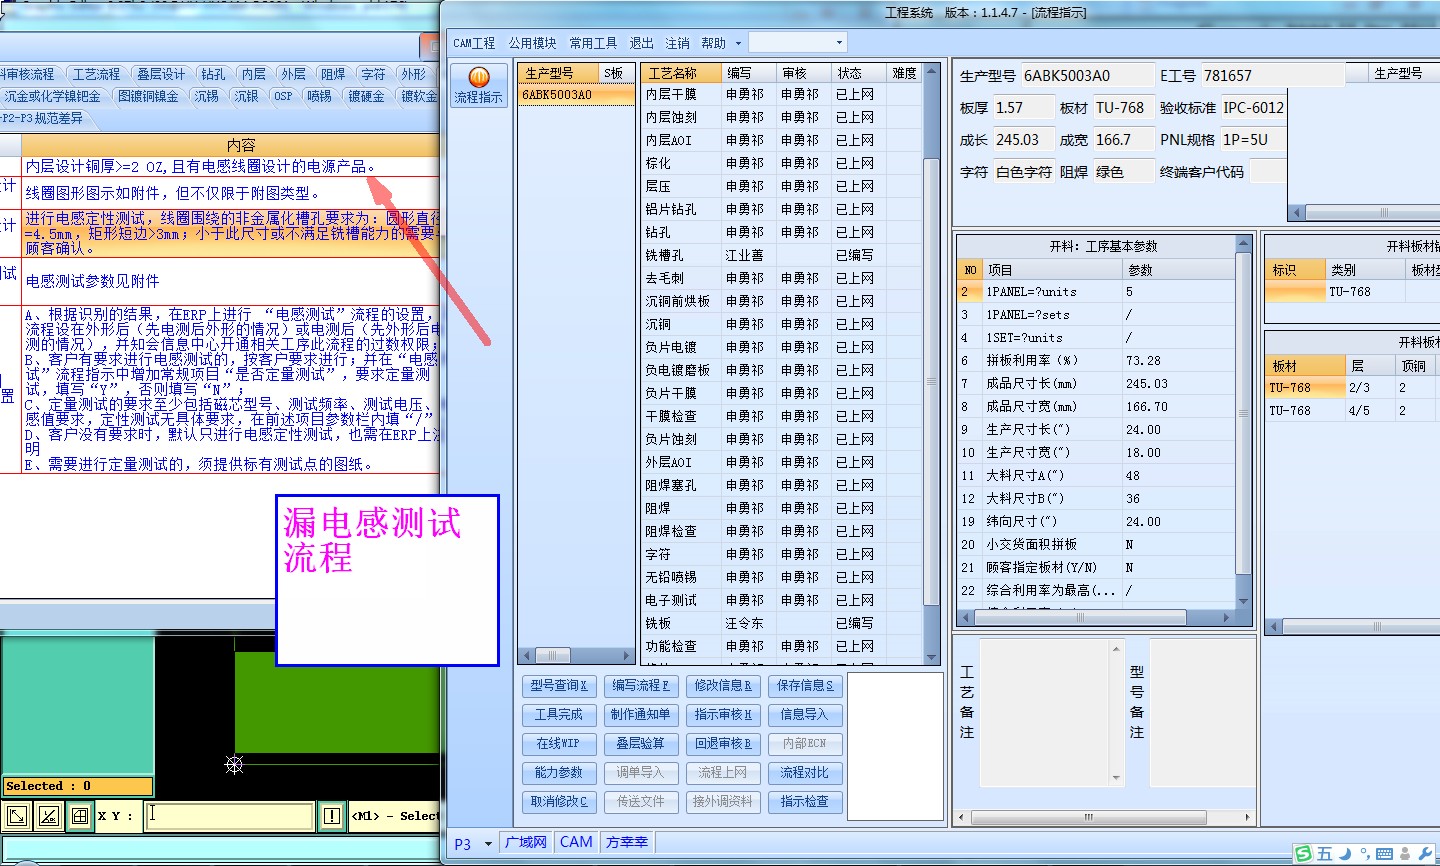Toggle the grid crosshair icon in CAM window

[80, 816]
